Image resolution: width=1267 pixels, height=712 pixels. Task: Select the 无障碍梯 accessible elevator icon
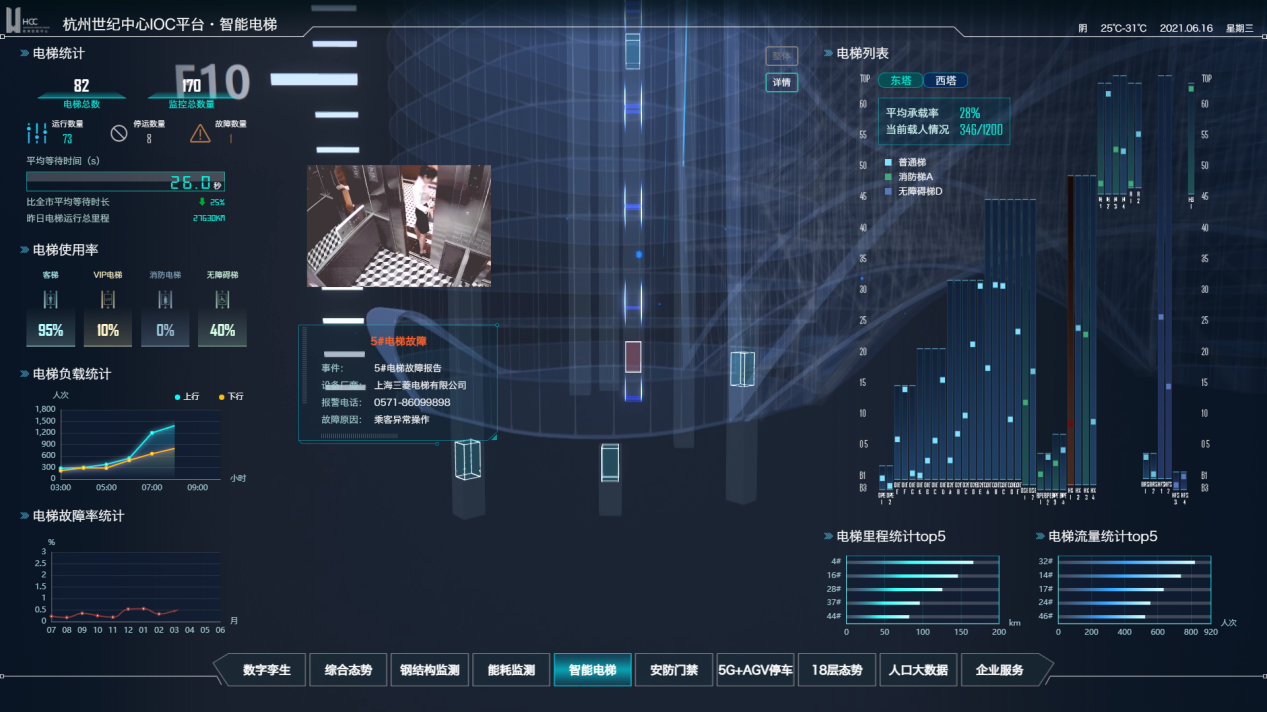coord(222,299)
